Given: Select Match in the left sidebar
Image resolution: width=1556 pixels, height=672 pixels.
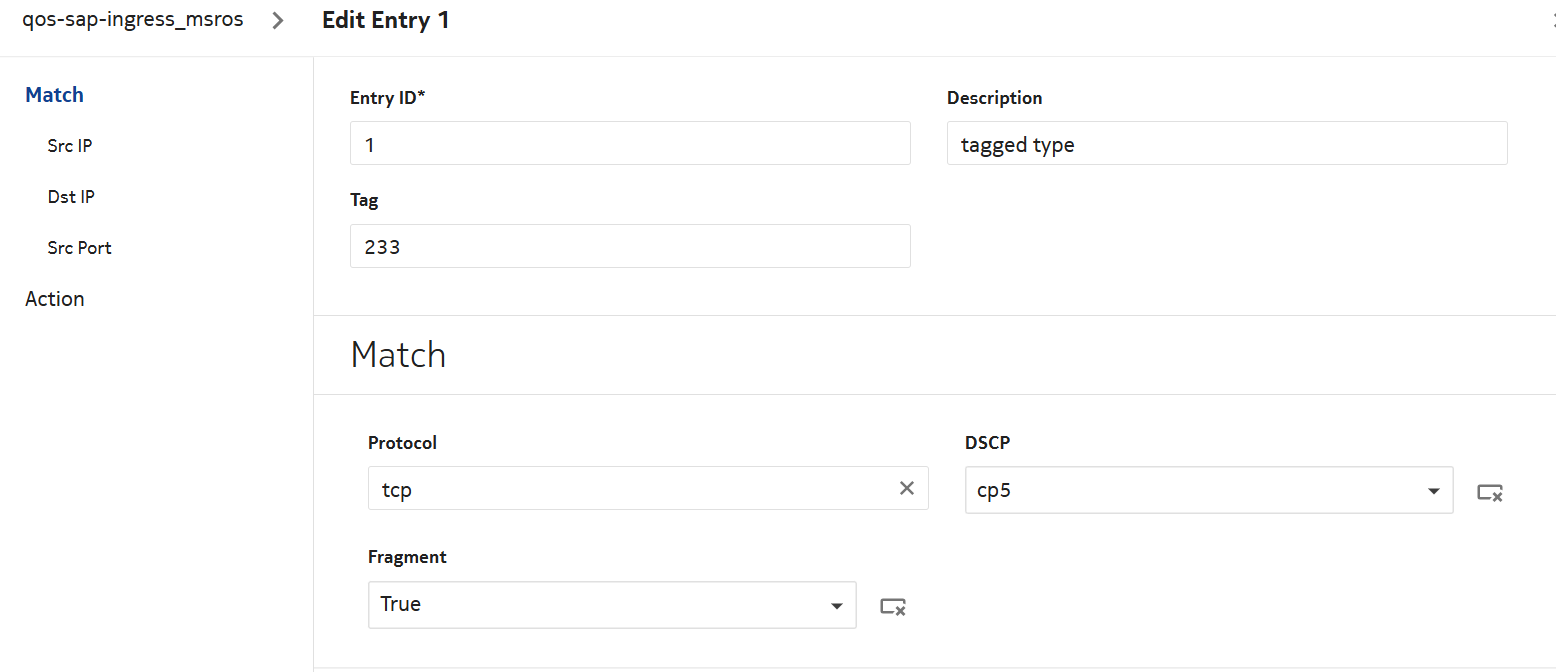Looking at the screenshot, I should click(x=54, y=95).
